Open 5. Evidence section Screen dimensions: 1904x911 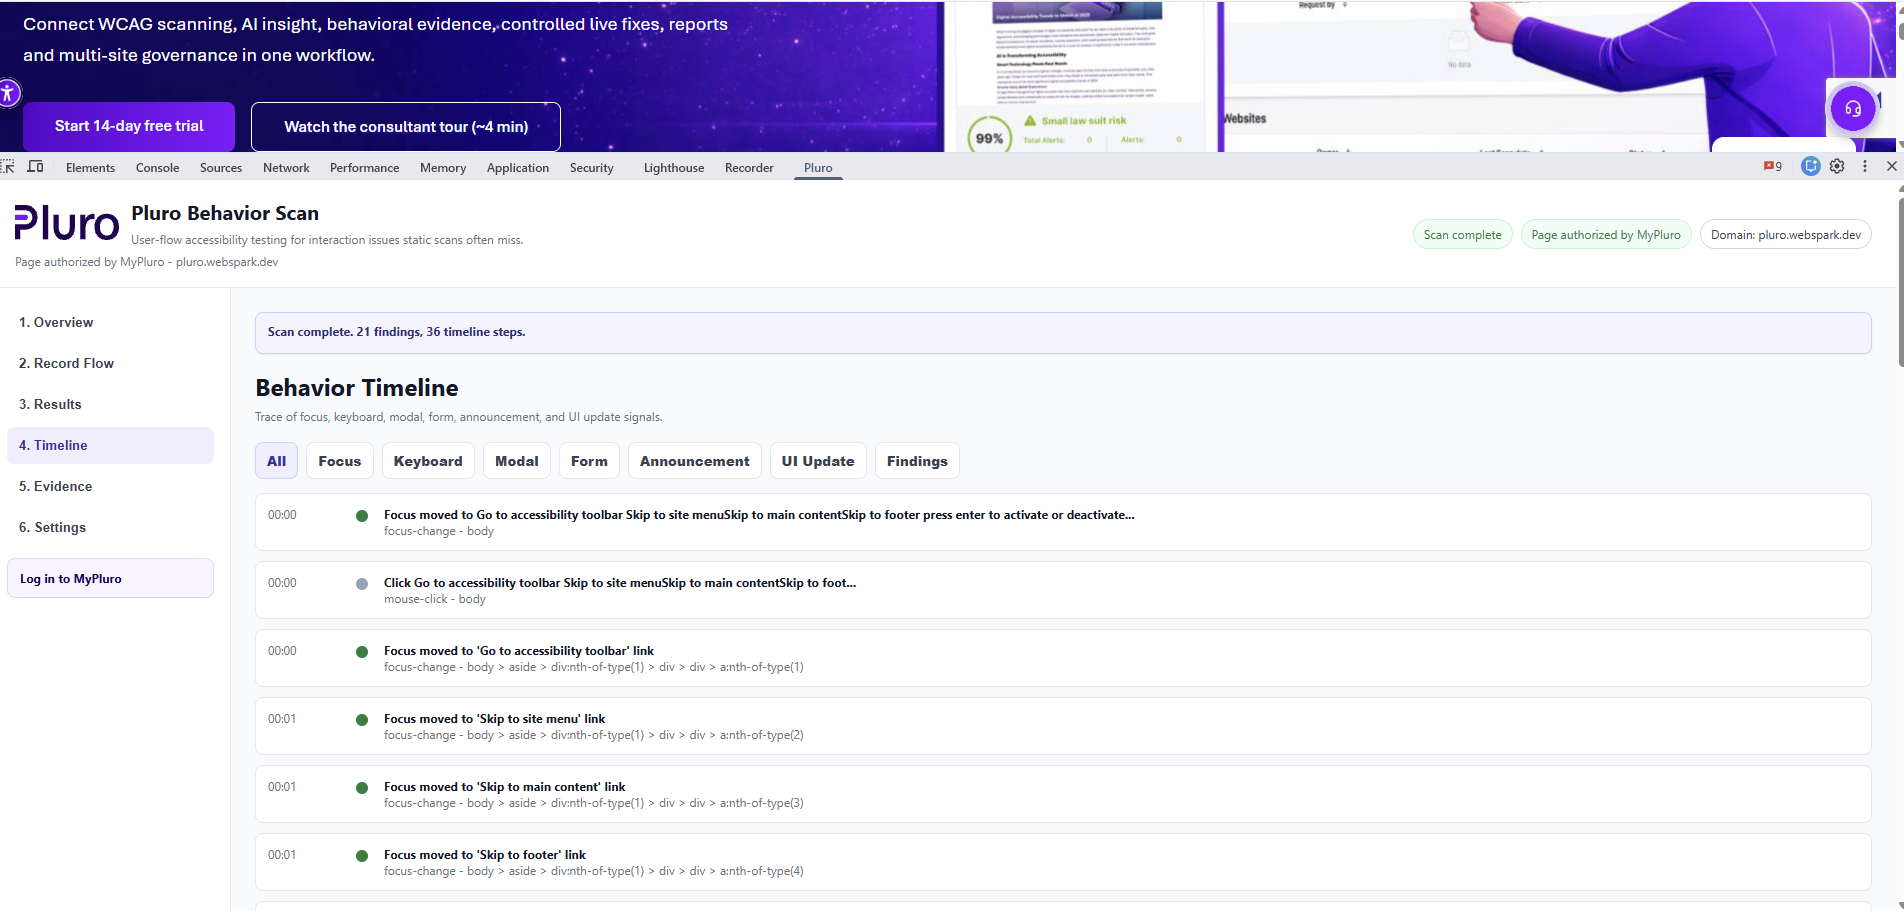(110, 486)
